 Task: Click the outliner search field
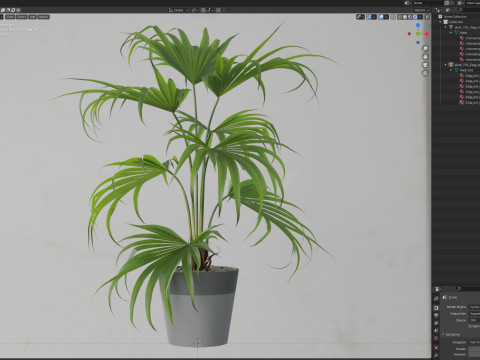tap(470, 10)
